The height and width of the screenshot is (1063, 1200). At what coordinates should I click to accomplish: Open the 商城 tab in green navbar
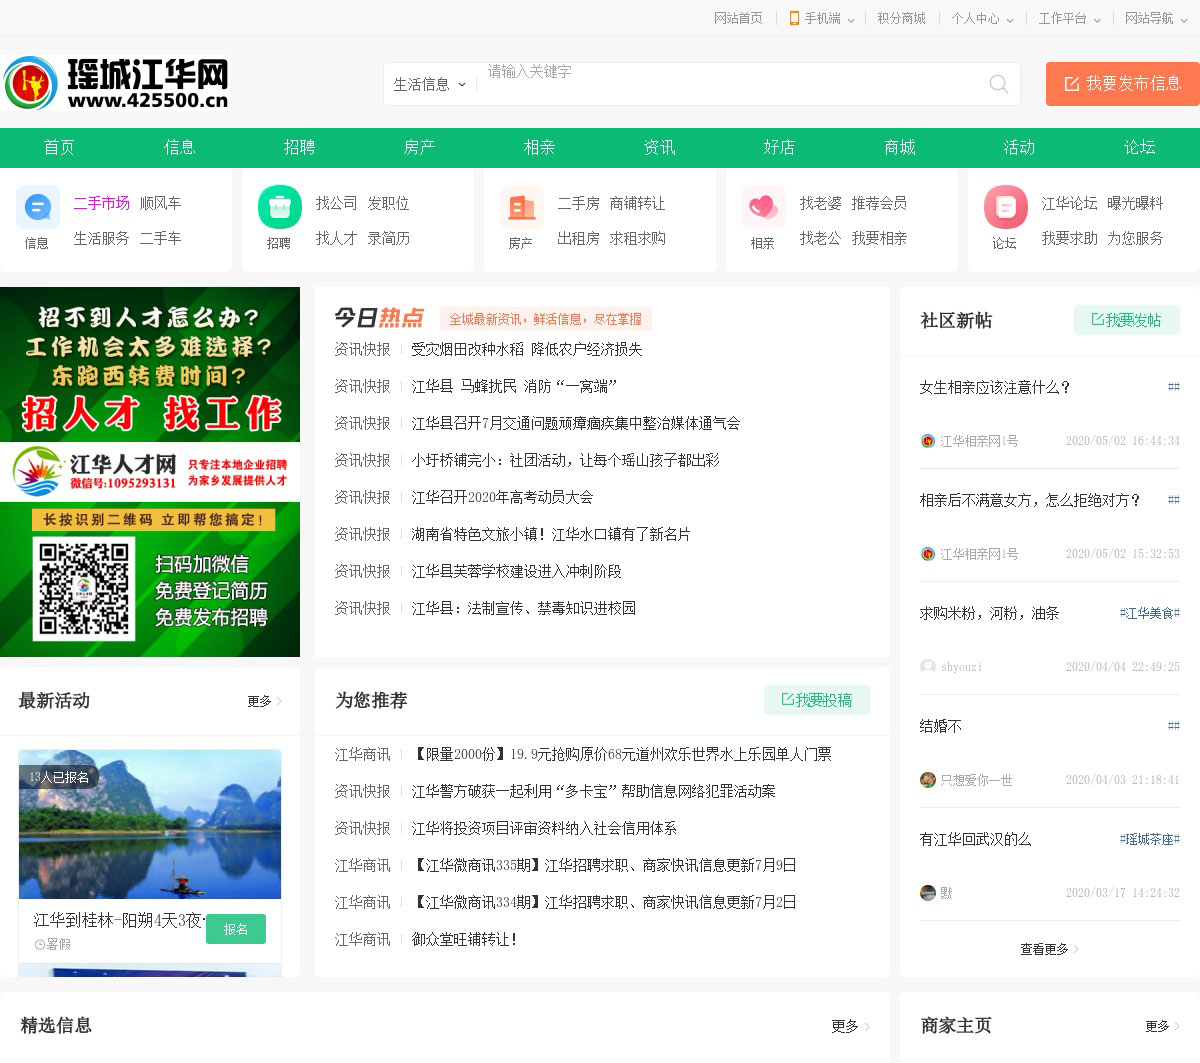pos(899,147)
